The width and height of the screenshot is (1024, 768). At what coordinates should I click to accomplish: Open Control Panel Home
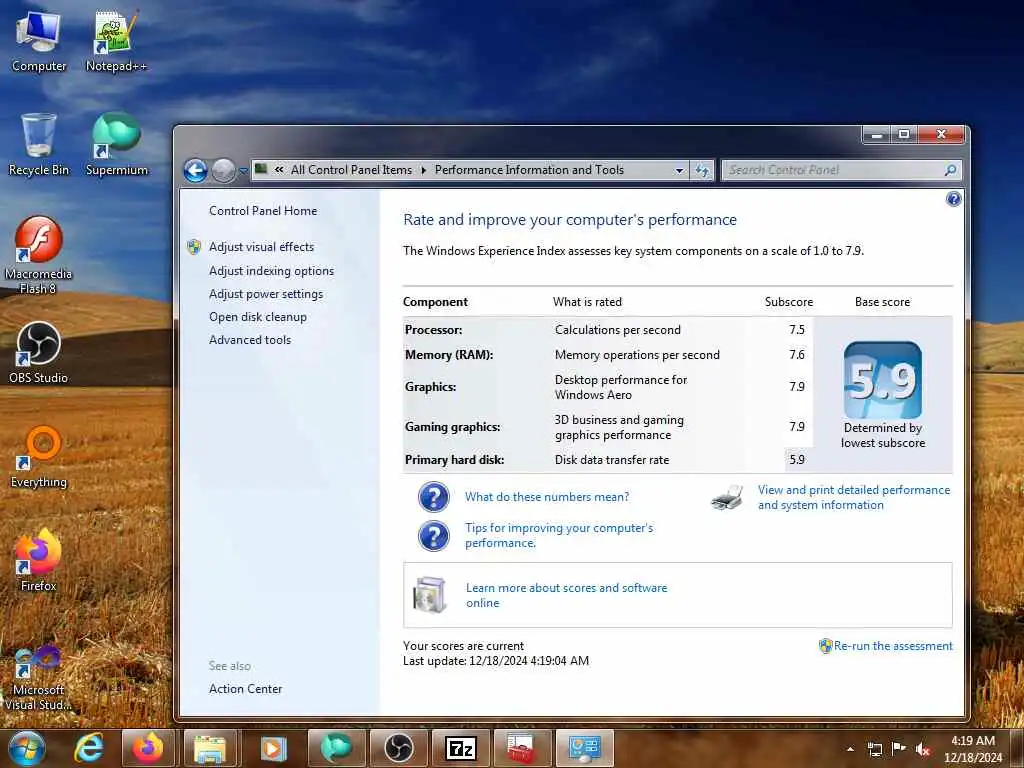click(x=263, y=211)
